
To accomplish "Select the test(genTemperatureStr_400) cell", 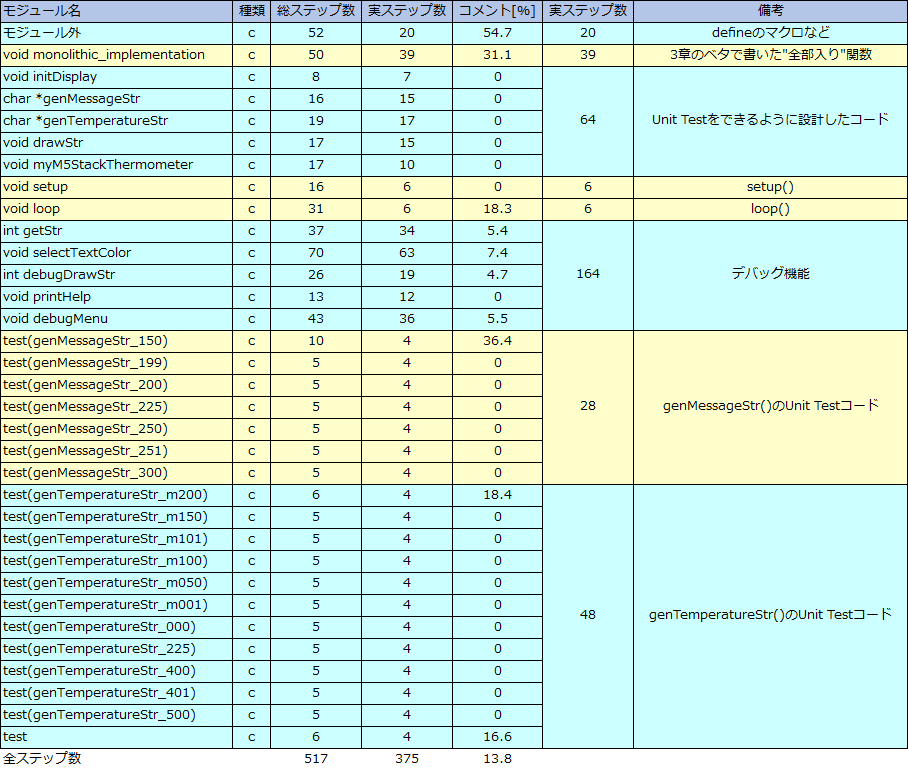I will 116,671.
